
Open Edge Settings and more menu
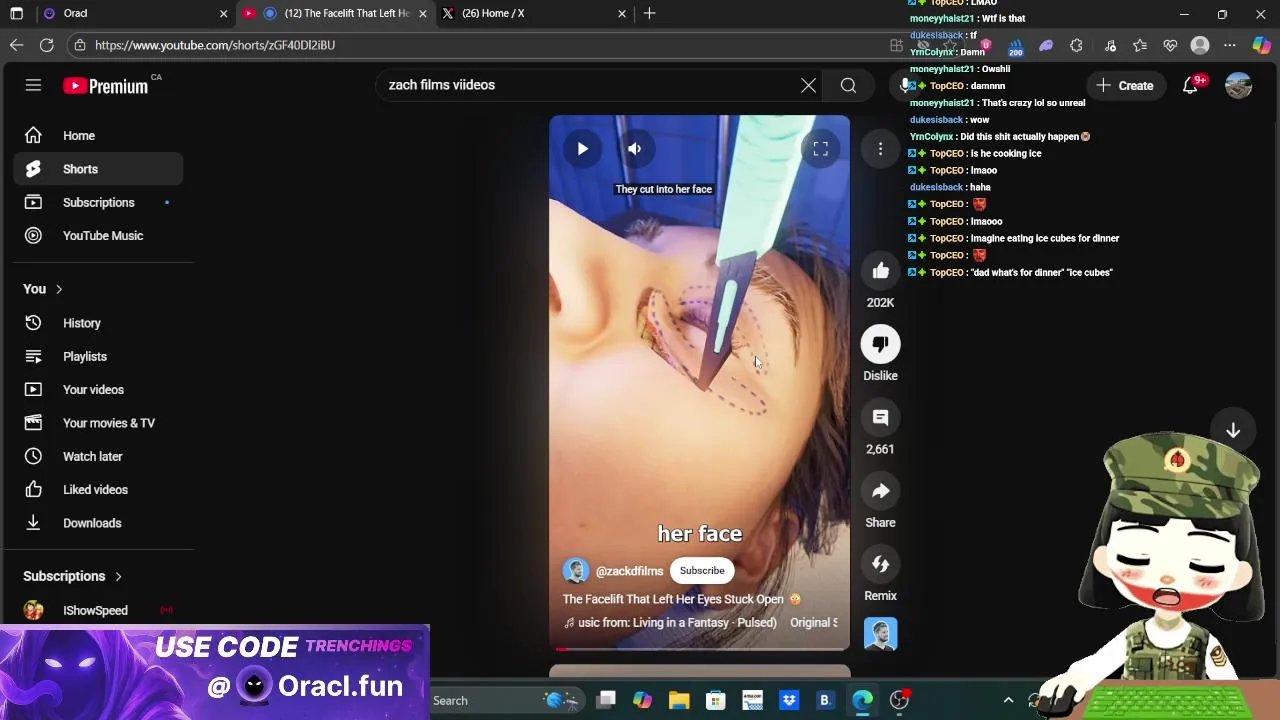click(1230, 45)
